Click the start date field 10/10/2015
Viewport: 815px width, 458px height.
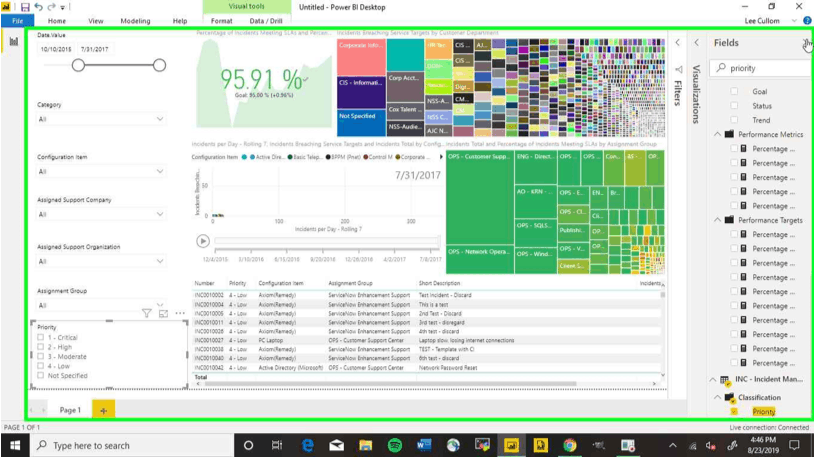coord(56,49)
